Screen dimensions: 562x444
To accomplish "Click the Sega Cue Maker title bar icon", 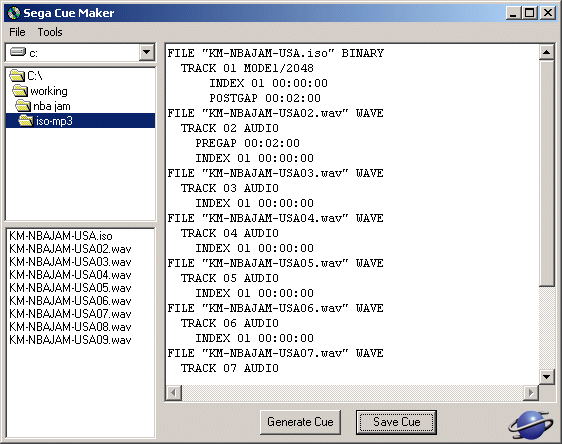I will coord(14,13).
